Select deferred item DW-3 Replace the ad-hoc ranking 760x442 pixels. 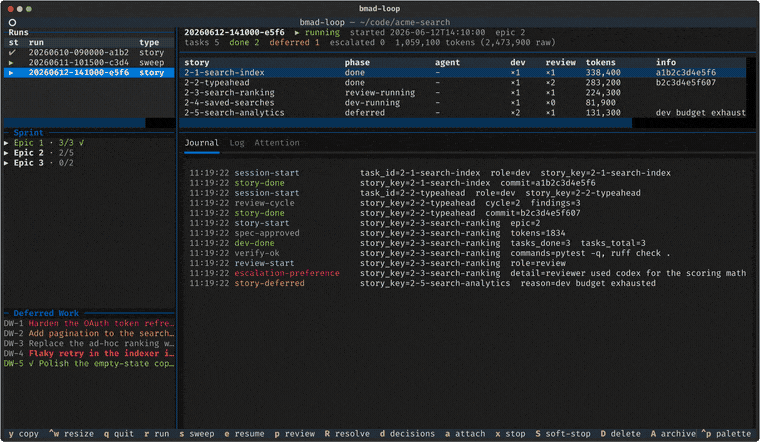click(x=89, y=343)
